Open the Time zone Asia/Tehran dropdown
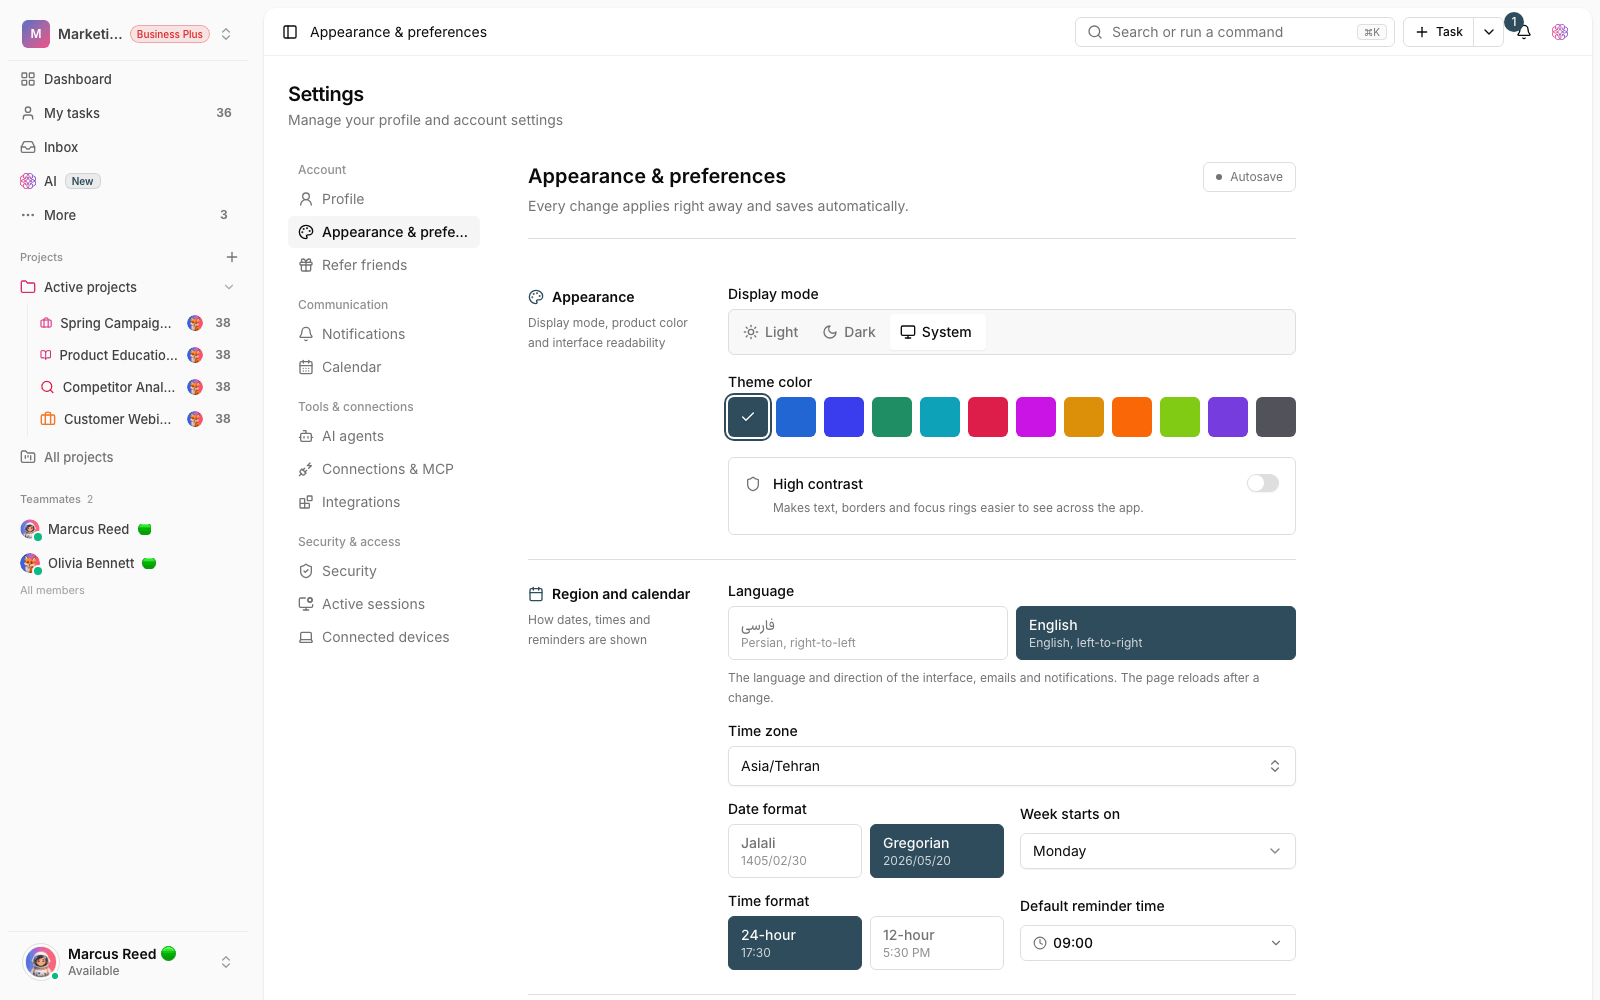This screenshot has width=1600, height=1000. (x=1012, y=766)
